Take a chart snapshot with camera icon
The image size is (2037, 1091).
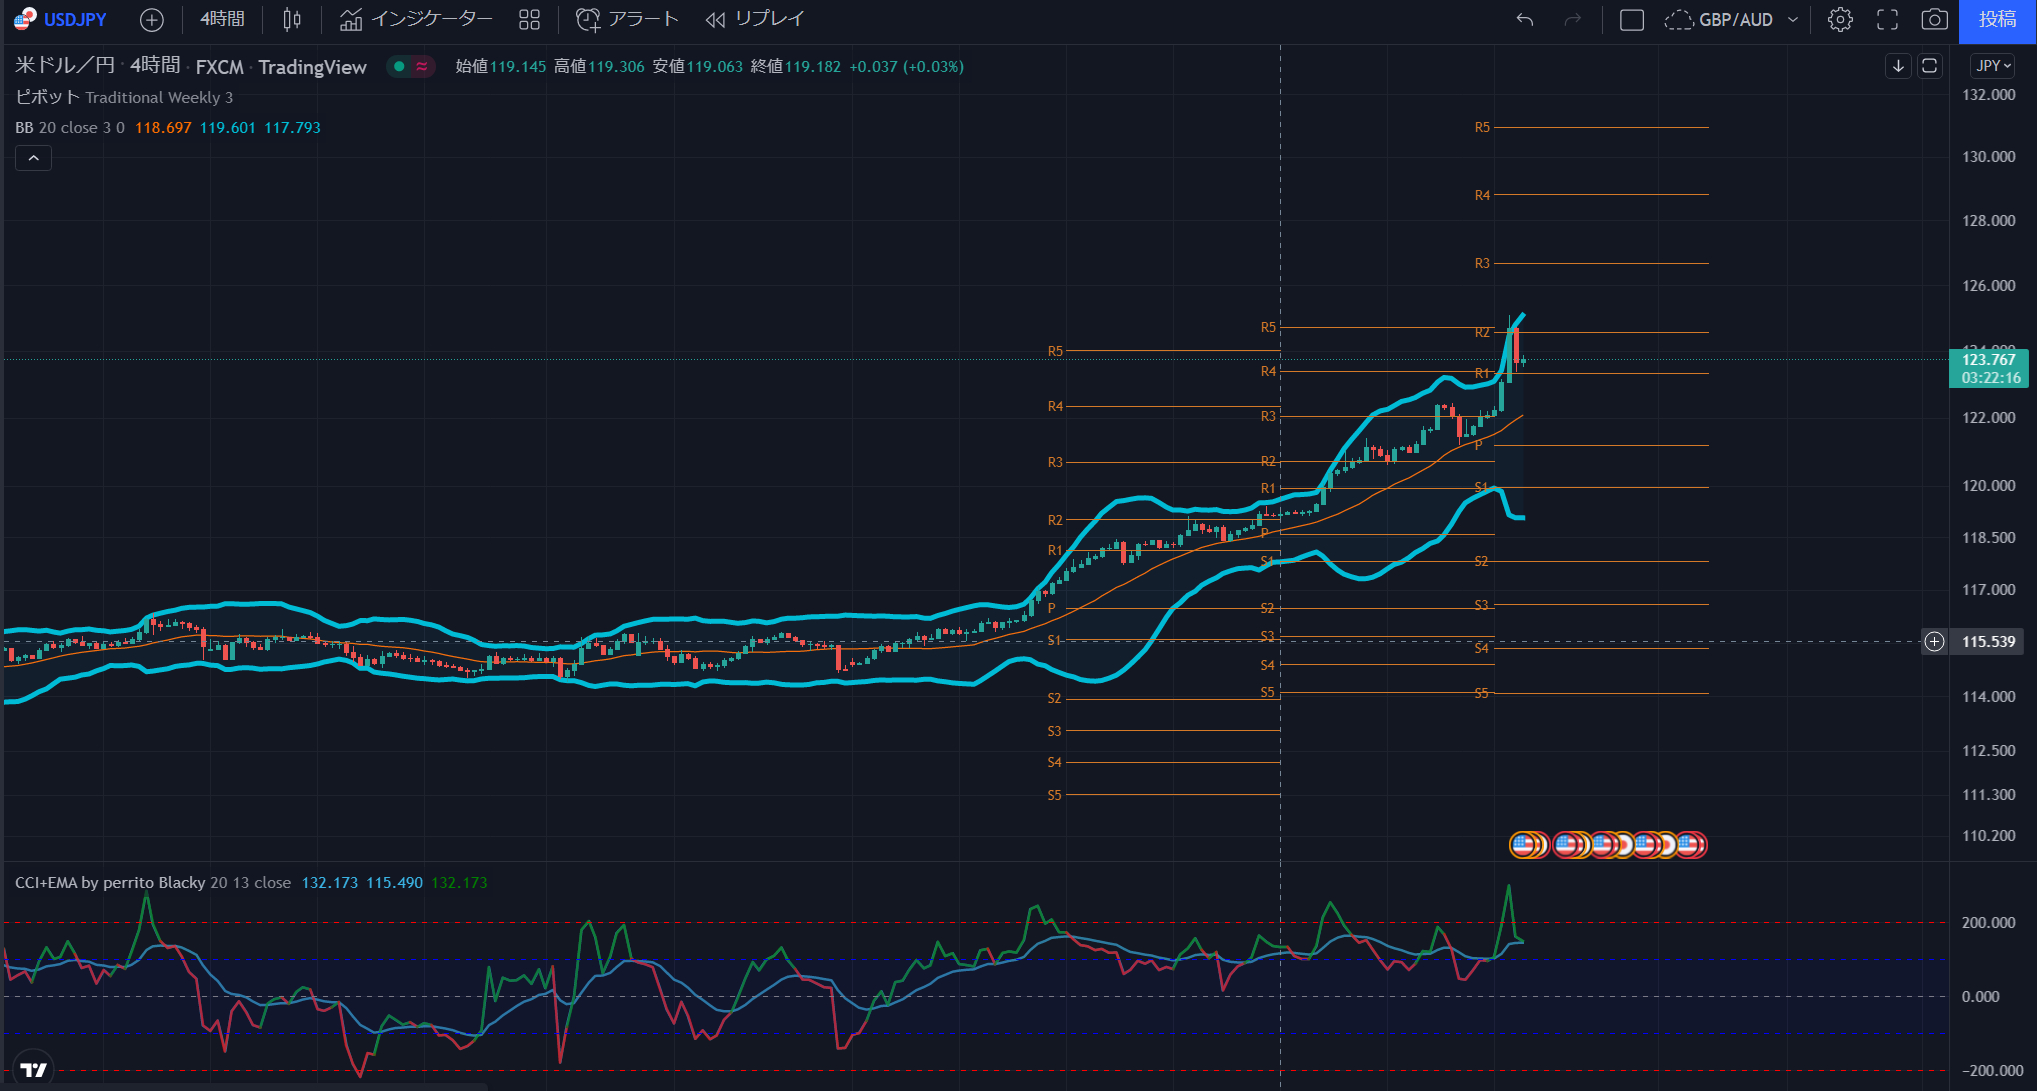click(x=1935, y=19)
